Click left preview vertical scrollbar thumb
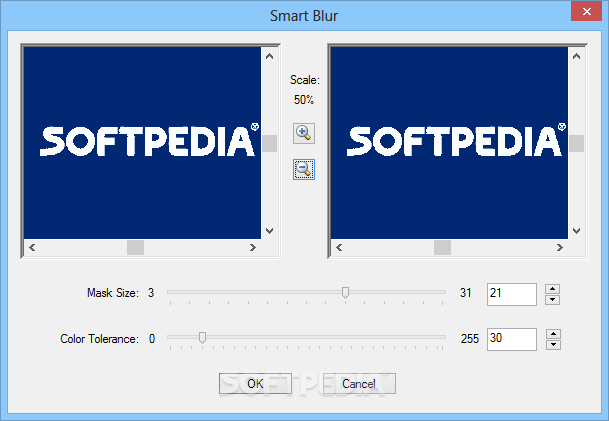 point(270,143)
